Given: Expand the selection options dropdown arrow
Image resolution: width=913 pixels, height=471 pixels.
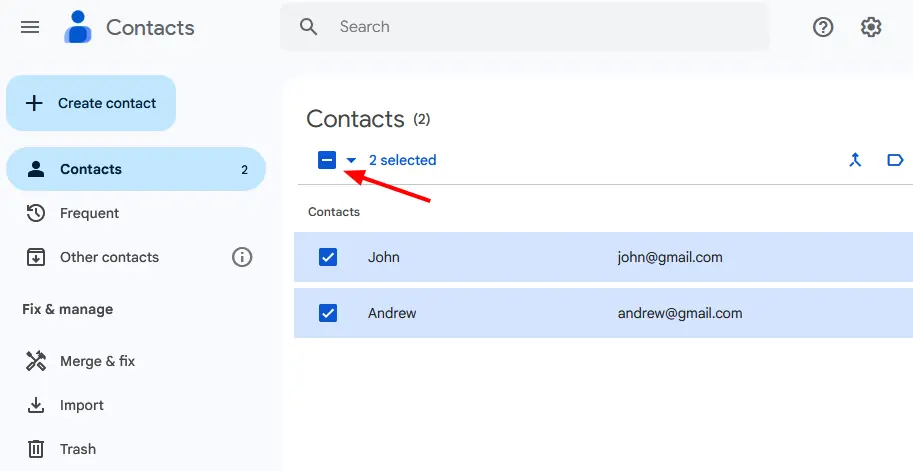Looking at the screenshot, I should [351, 160].
